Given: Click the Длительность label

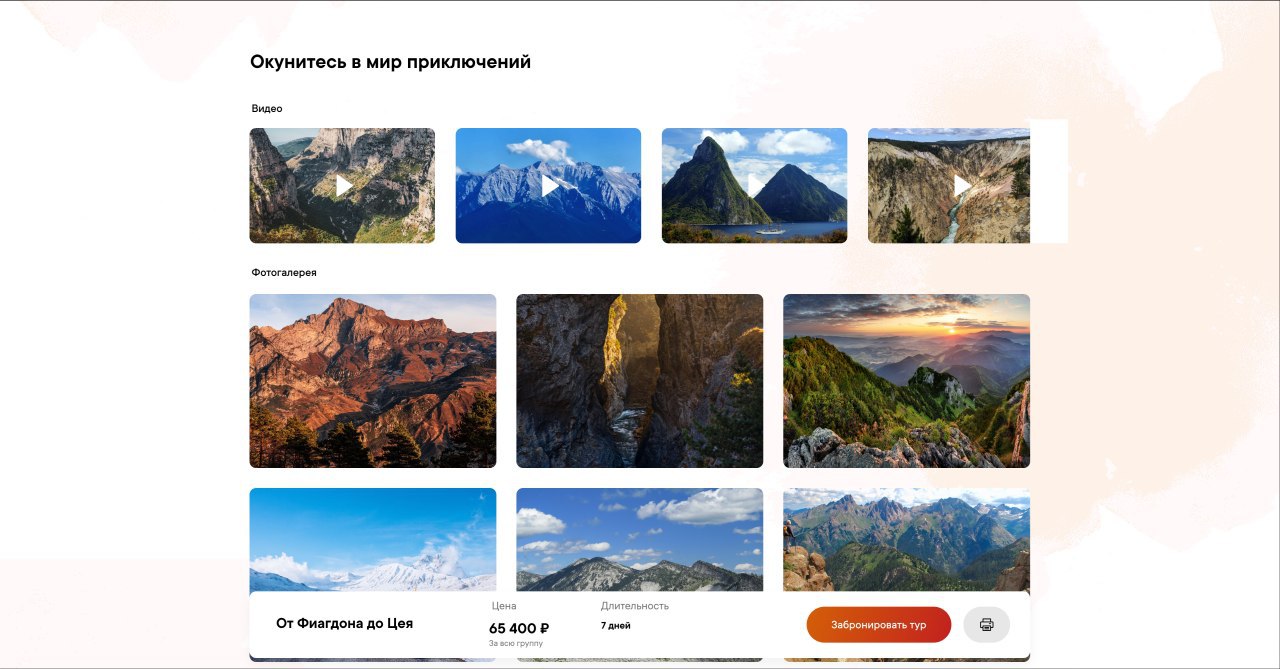Looking at the screenshot, I should (635, 606).
